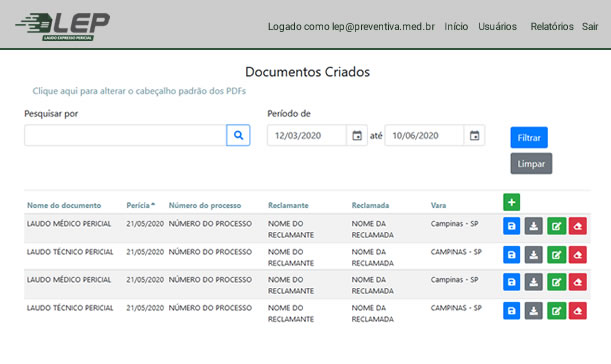Click blue save icon in first LAUDO MÉDICO PERICIAL row
This screenshot has height=364, width=611.
(x=511, y=226)
